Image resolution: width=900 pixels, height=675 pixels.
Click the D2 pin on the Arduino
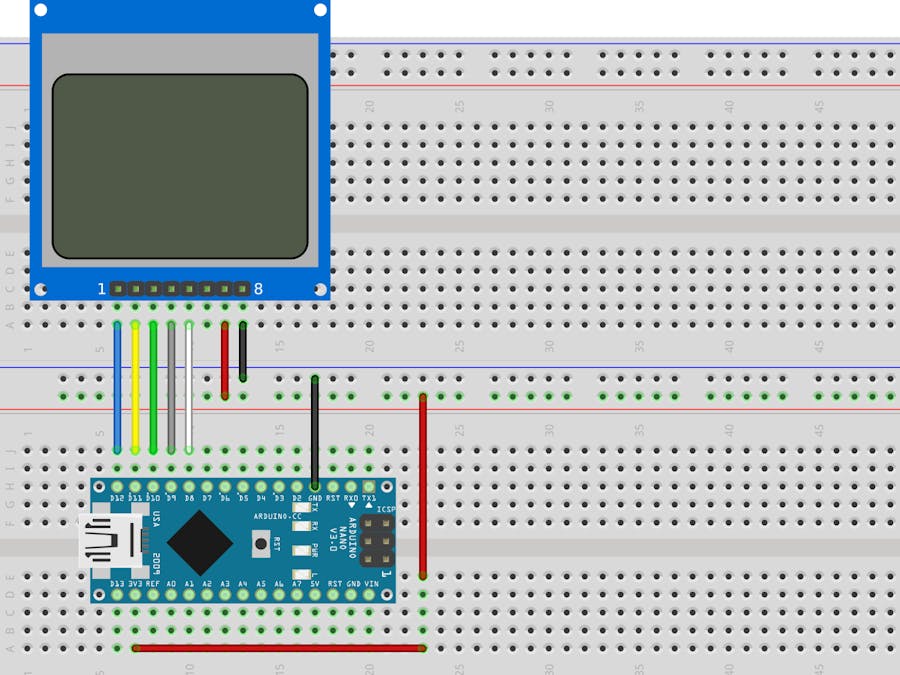point(297,487)
